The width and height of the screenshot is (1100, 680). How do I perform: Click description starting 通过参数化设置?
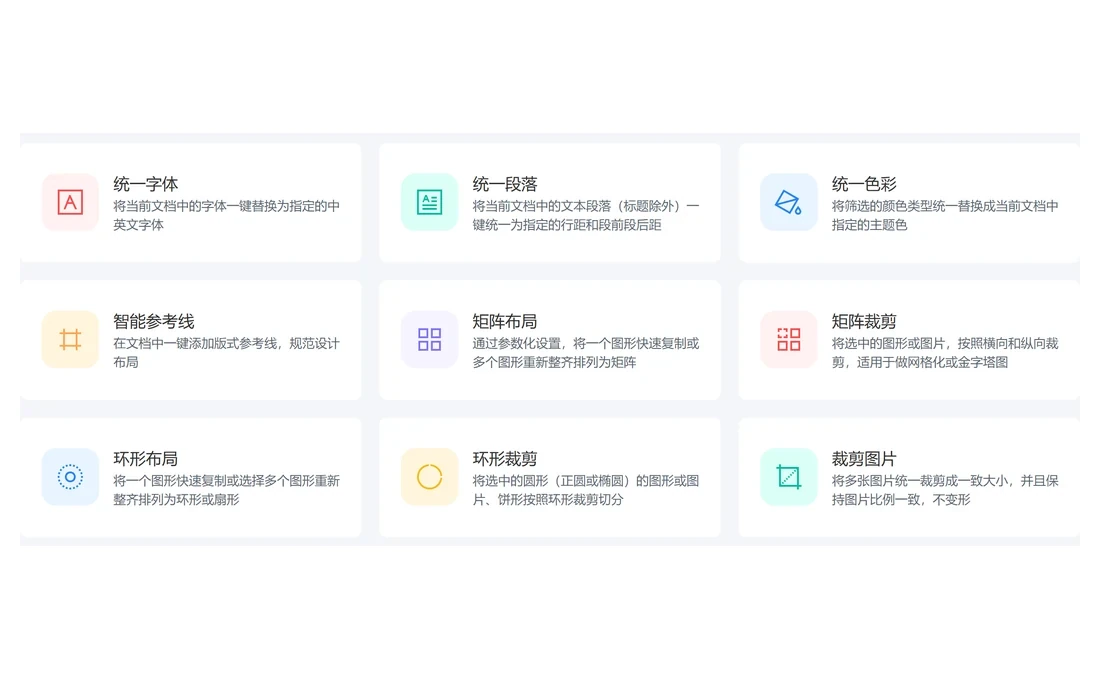click(586, 353)
